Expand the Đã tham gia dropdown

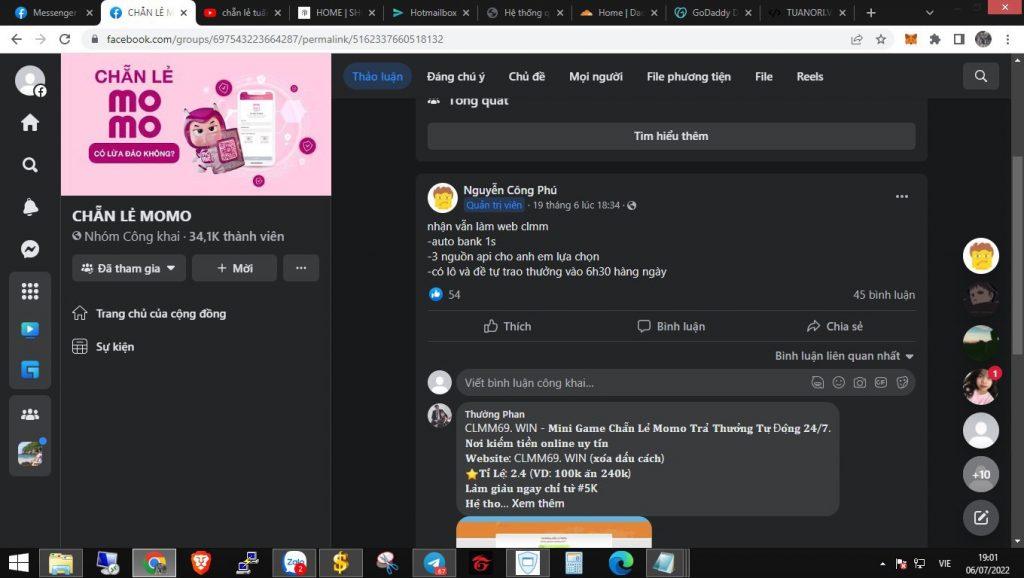(129, 268)
